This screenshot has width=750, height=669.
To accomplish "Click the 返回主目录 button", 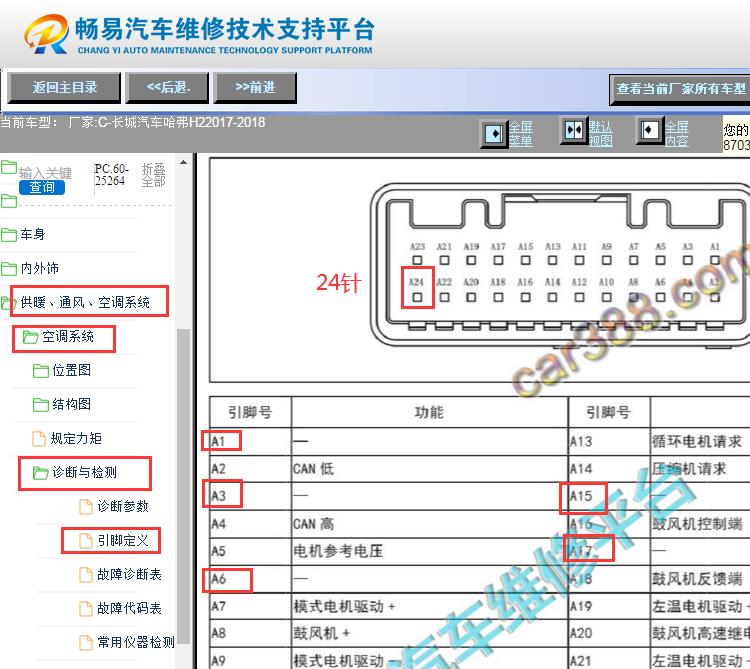I will [x=64, y=88].
